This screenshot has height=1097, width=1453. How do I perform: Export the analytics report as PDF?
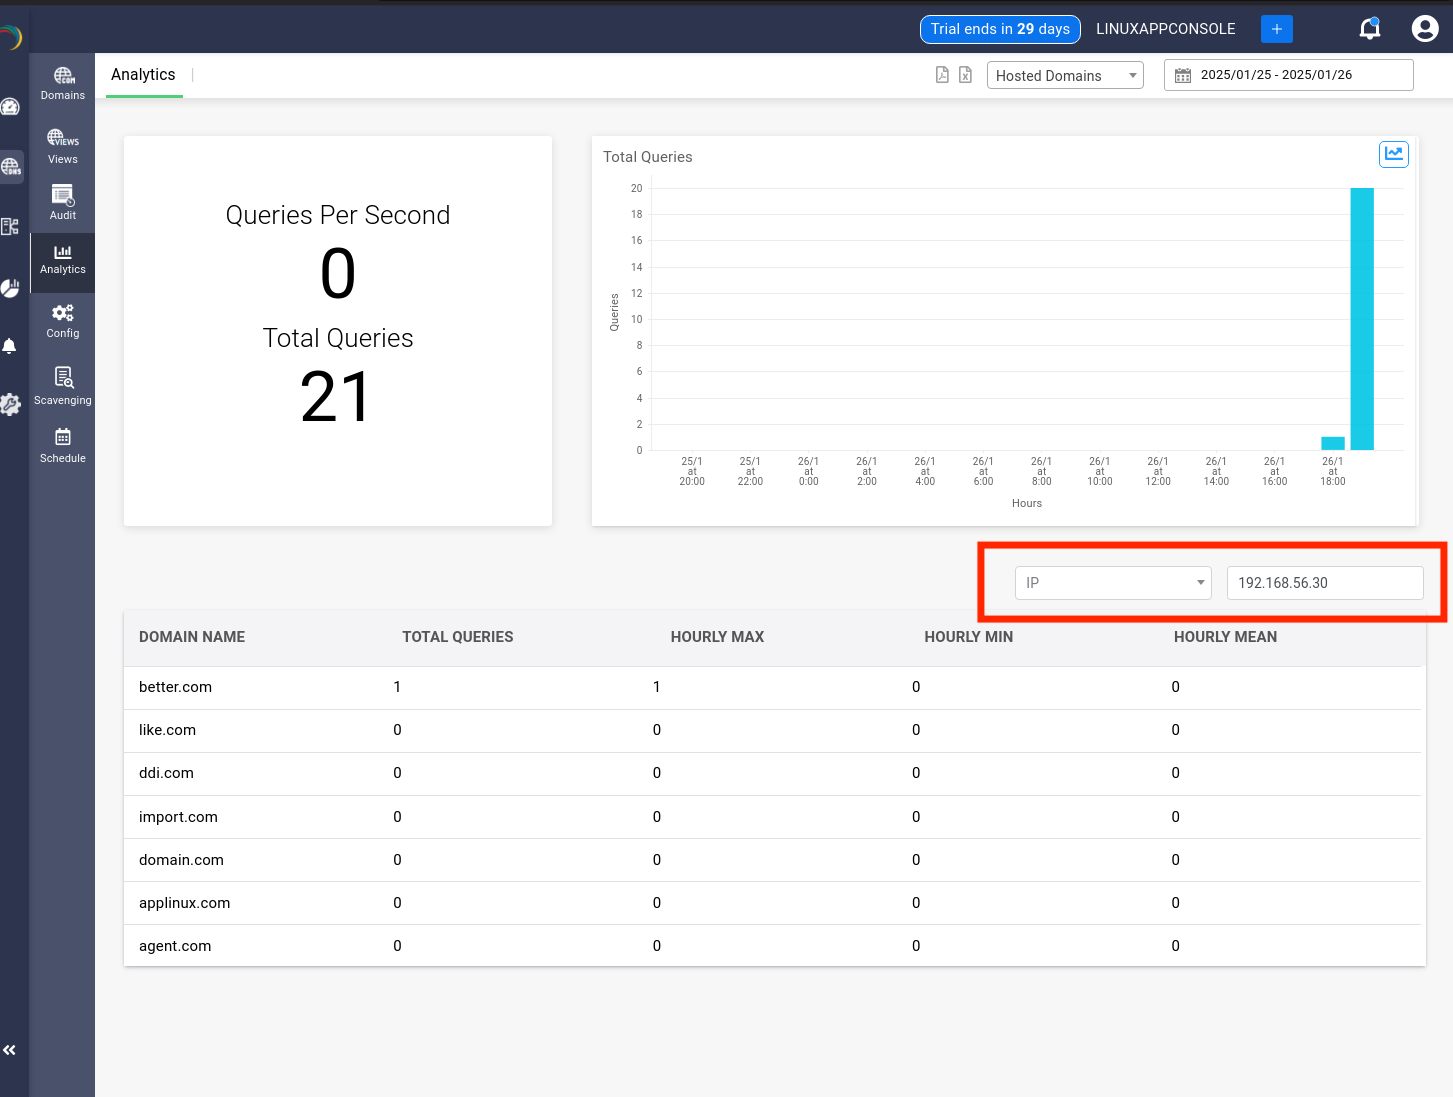click(x=941, y=74)
